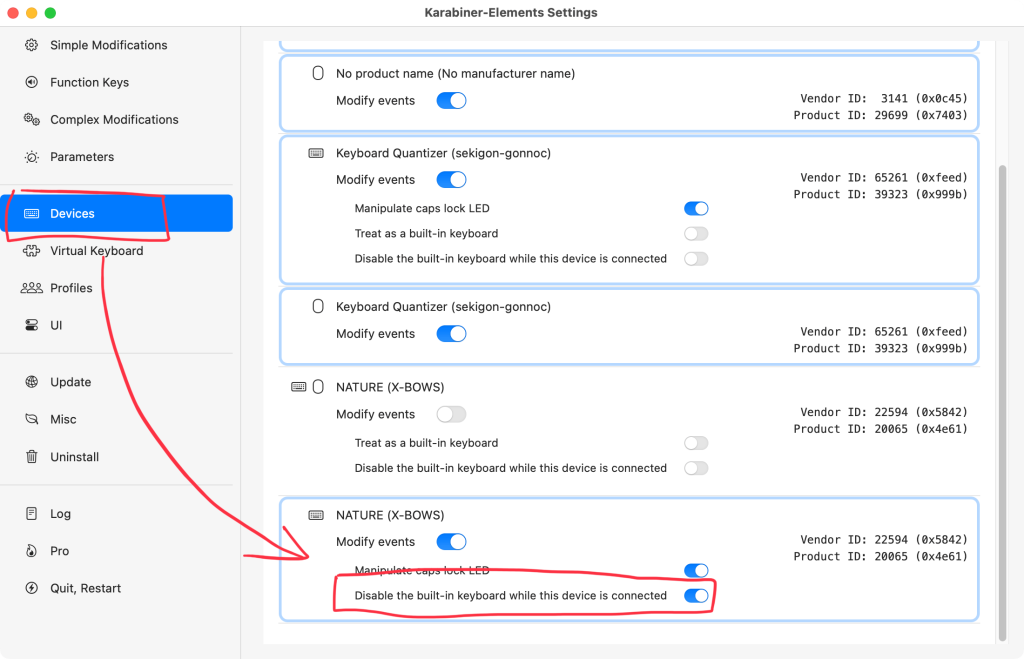Turn off Disable built-in keyboard on last NATURE card
The image size is (1024, 659).
coord(696,596)
